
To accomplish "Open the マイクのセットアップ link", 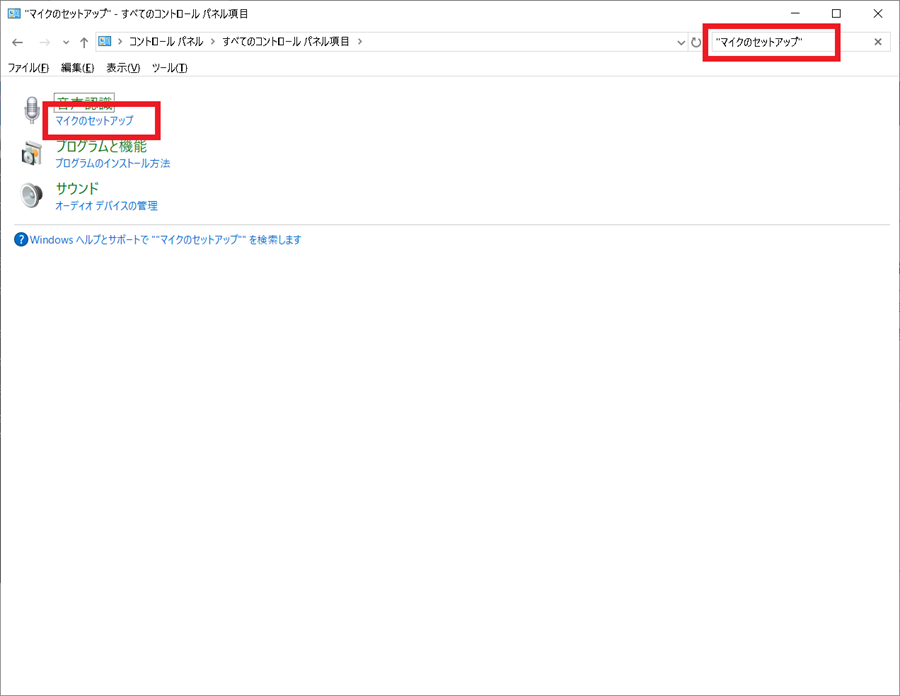I will point(94,121).
